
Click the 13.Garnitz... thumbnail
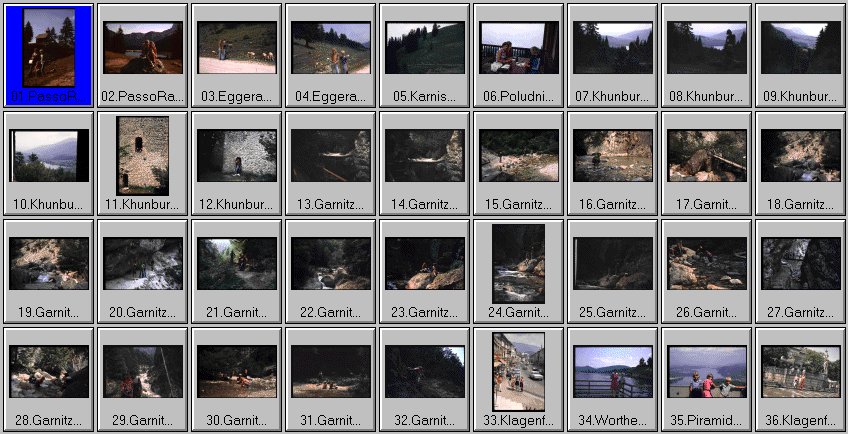click(x=331, y=156)
